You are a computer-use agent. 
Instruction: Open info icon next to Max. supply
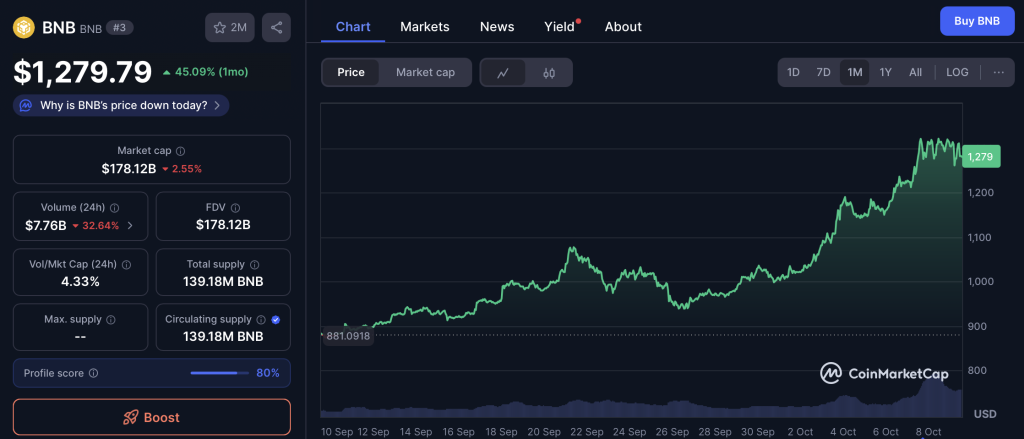[110, 319]
